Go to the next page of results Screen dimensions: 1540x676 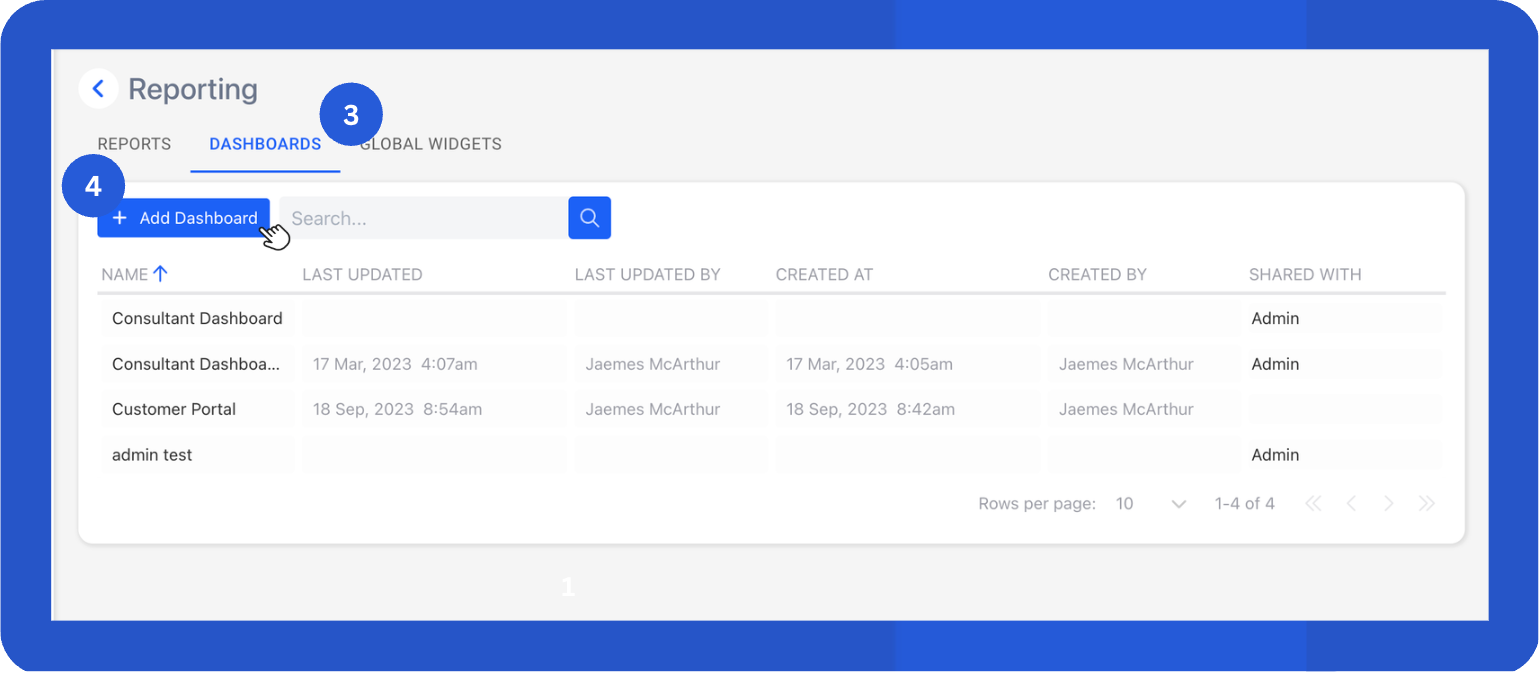pos(1389,504)
